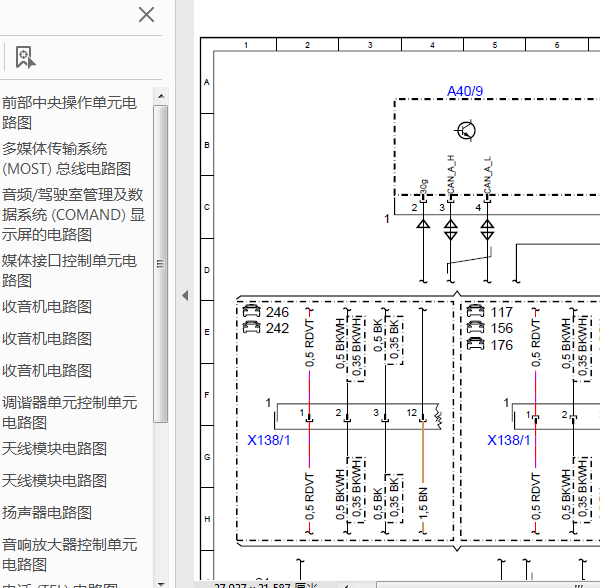Click the document horizontal scrollbar
Screen dimensions: 600x588
coord(488,585)
